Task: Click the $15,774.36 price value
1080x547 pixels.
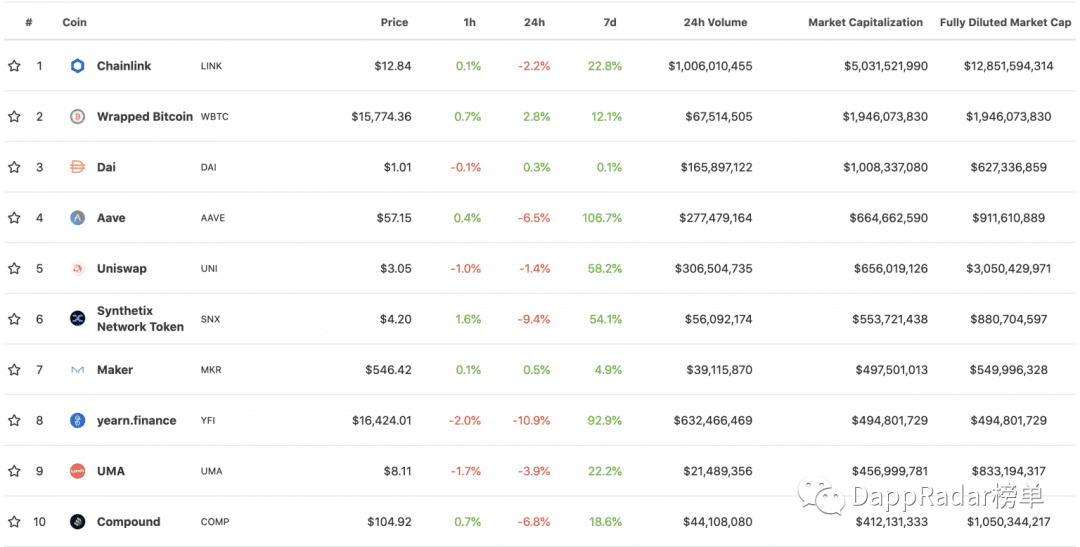Action: click(382, 116)
